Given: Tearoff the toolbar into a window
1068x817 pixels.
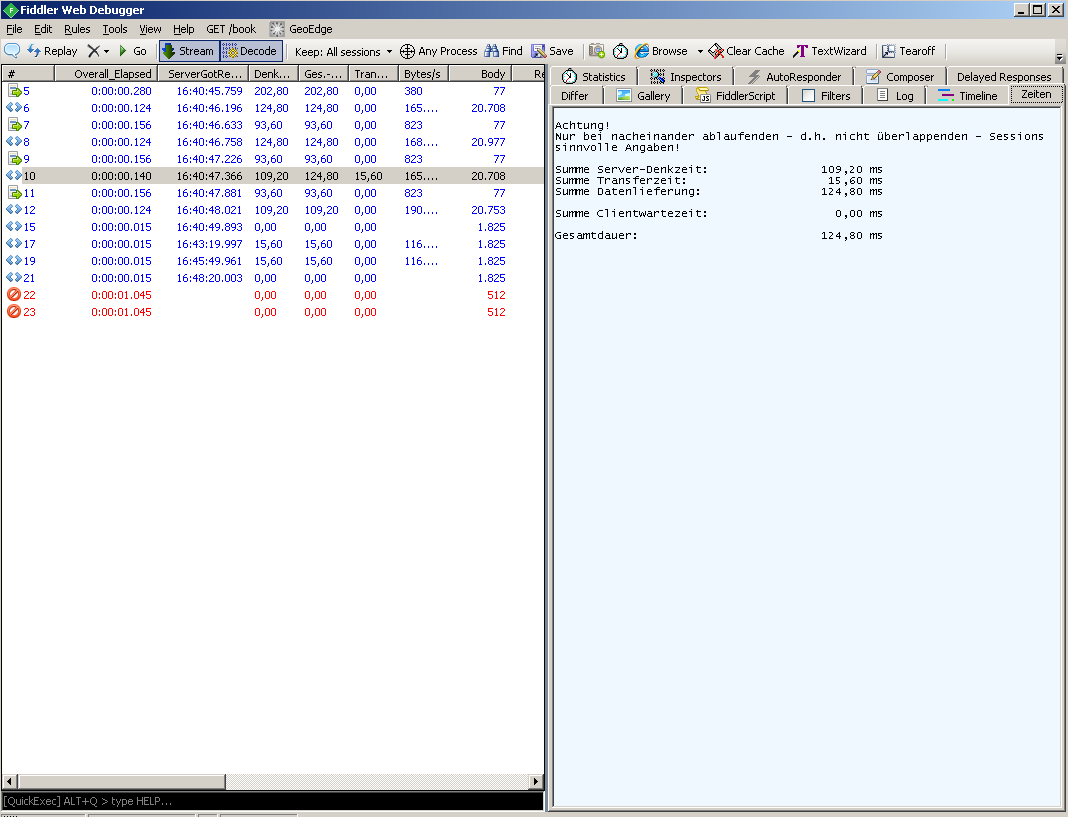Looking at the screenshot, I should point(909,50).
